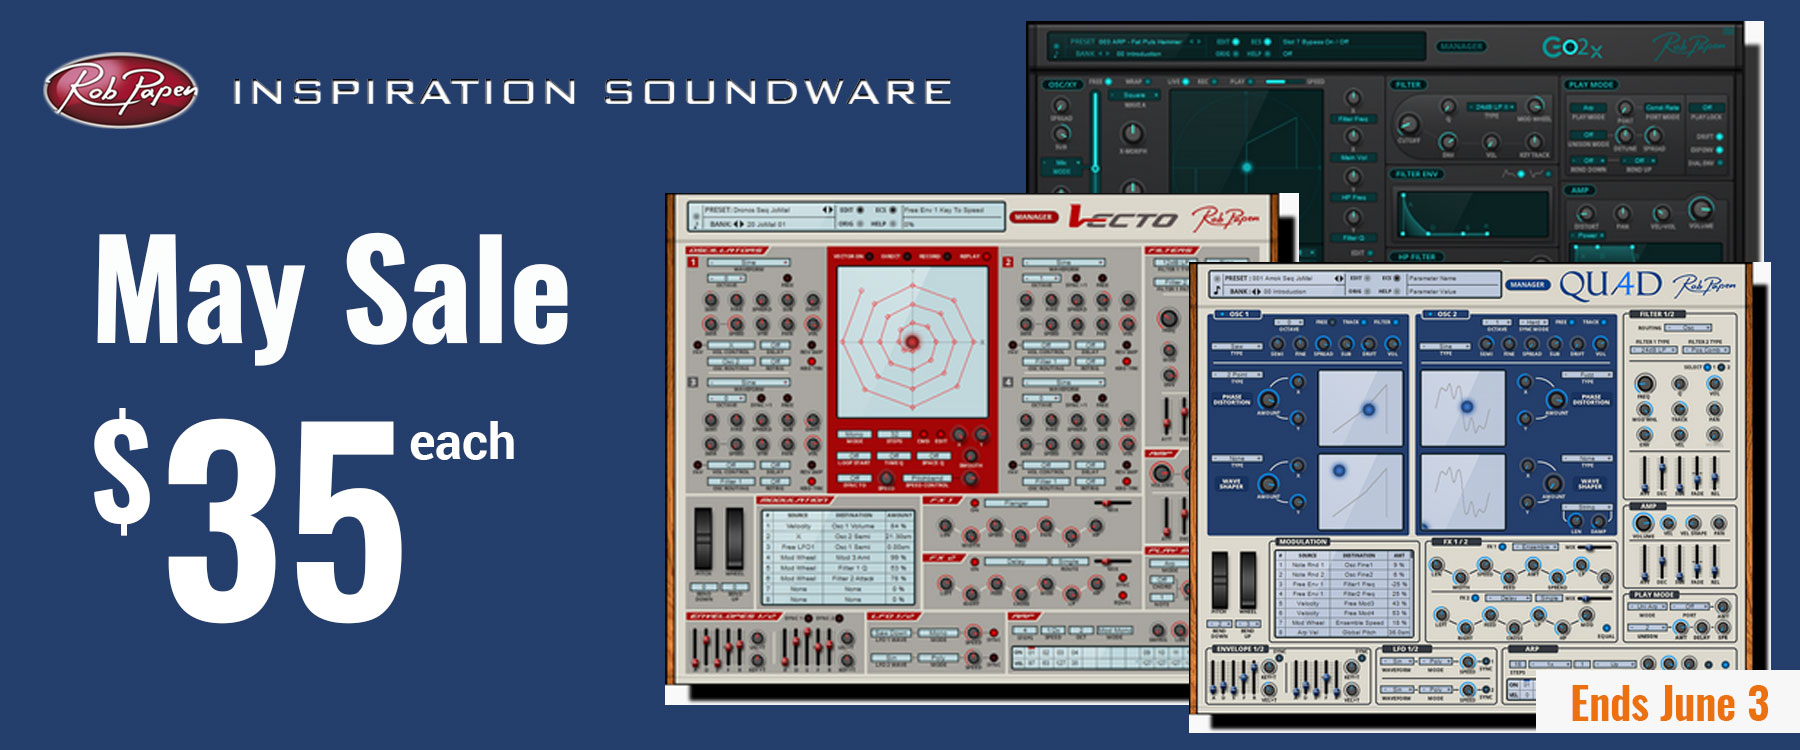Toggle Vector On in Vecto
The height and width of the screenshot is (750, 1800).
pyautogui.click(x=870, y=256)
